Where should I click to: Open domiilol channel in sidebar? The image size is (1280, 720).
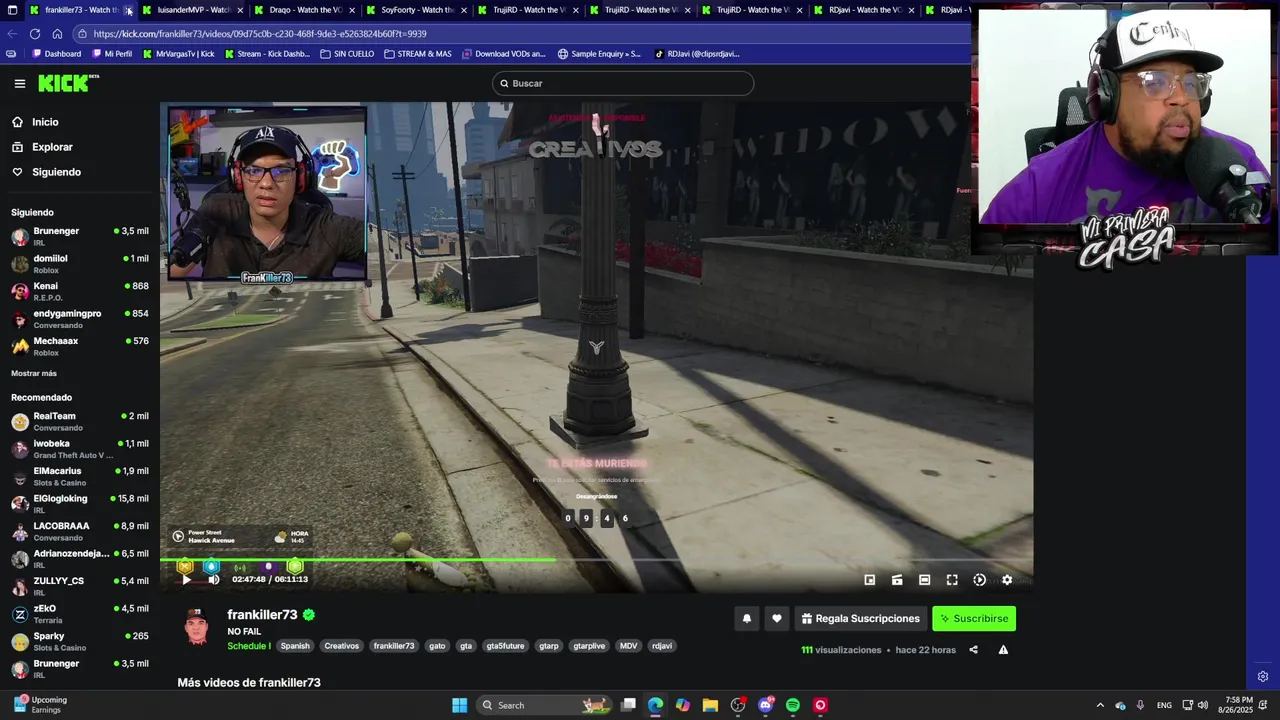click(x=80, y=264)
